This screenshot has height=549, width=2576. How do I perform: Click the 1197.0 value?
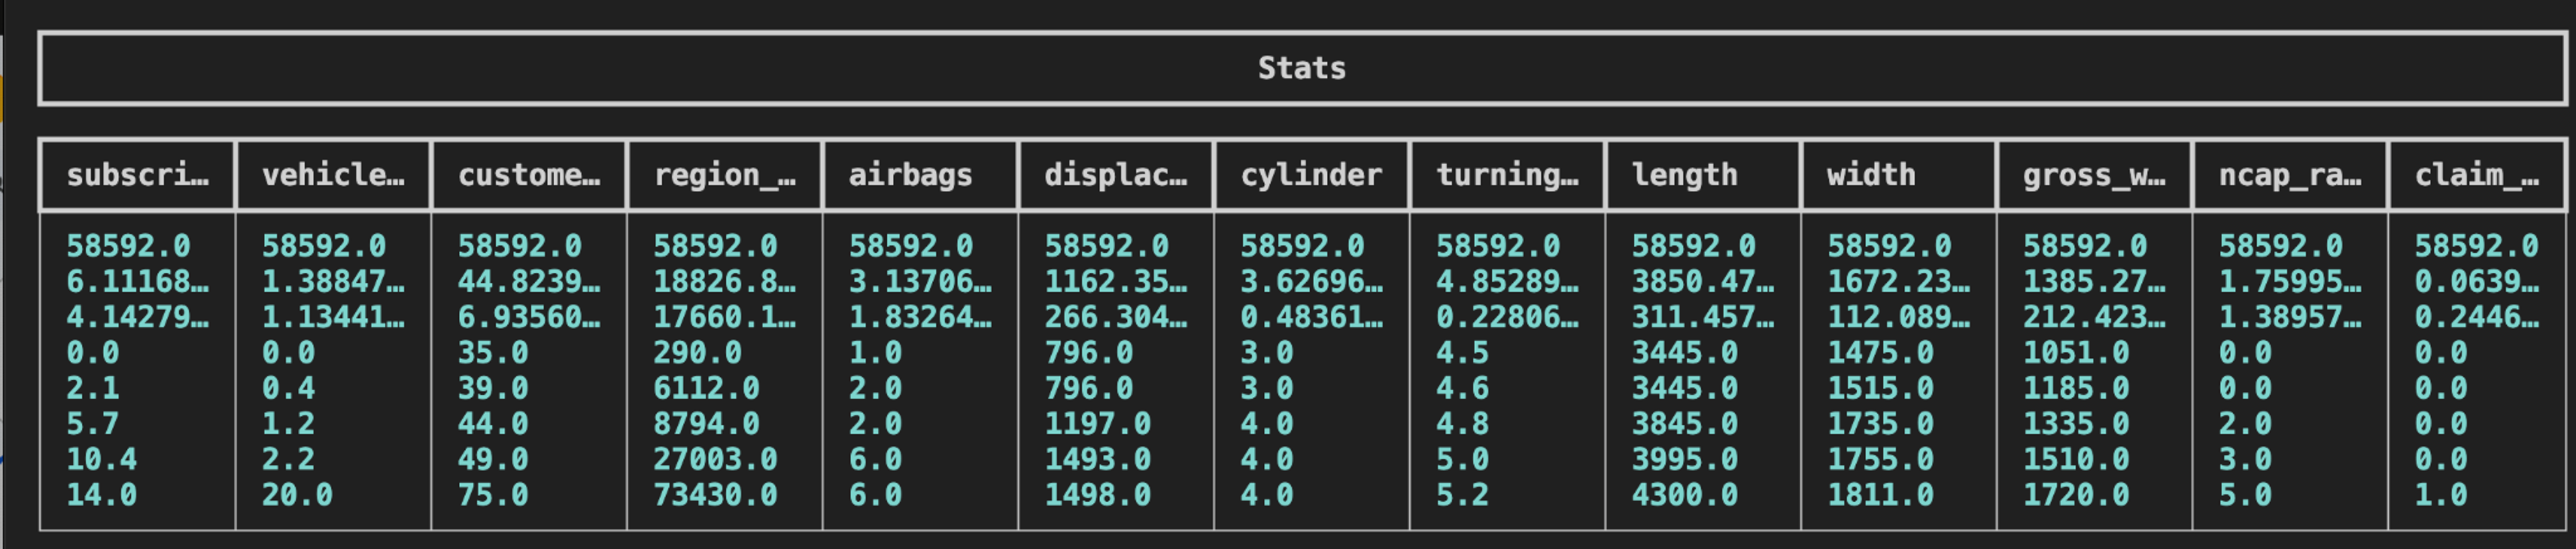click(1098, 424)
